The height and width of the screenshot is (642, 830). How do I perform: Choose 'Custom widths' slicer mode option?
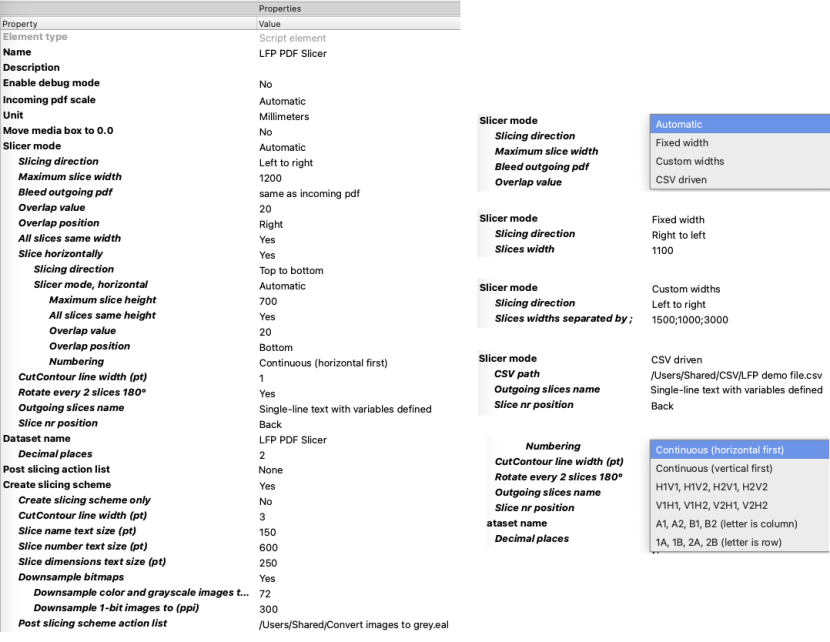689,161
